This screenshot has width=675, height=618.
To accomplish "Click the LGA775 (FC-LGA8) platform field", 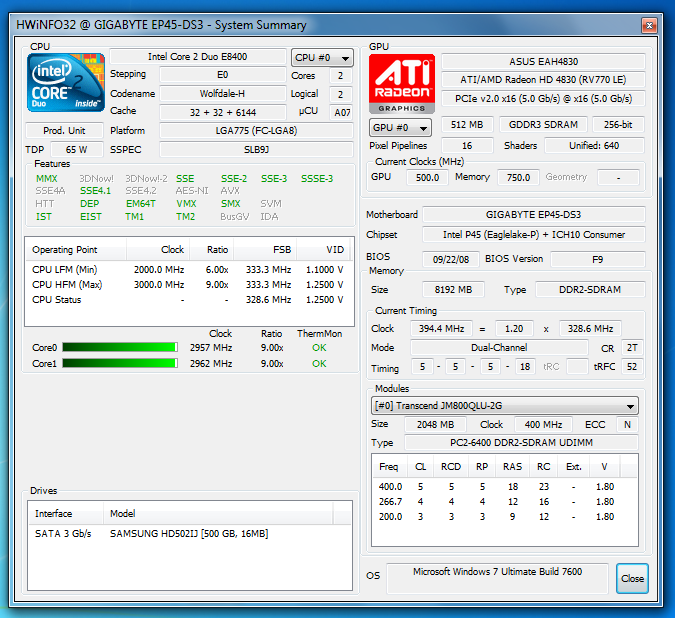I will click(x=256, y=130).
